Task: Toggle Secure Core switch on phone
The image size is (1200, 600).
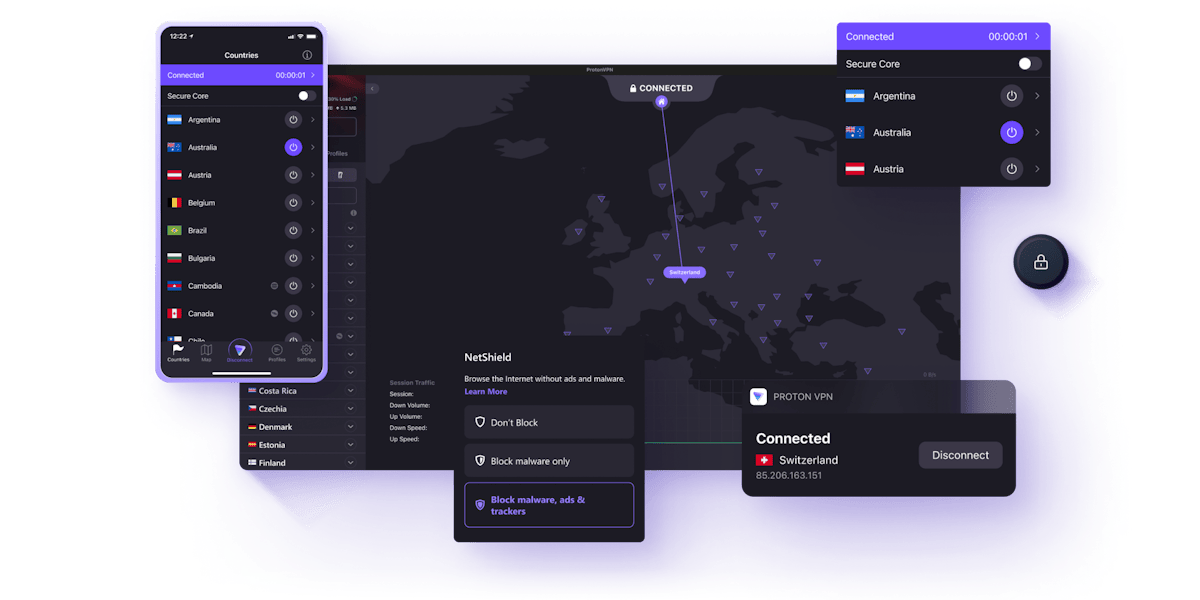Action: point(307,96)
